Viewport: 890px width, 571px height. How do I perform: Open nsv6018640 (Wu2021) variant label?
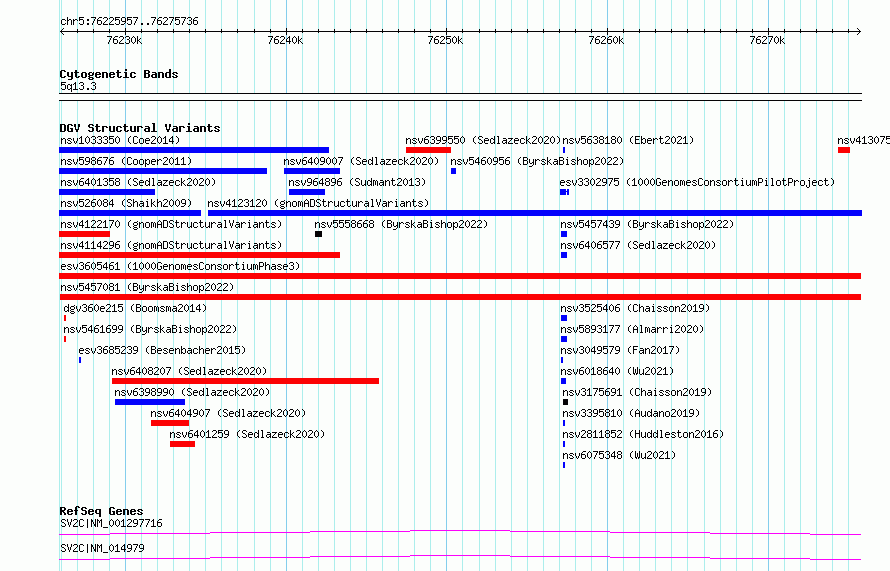[617, 371]
